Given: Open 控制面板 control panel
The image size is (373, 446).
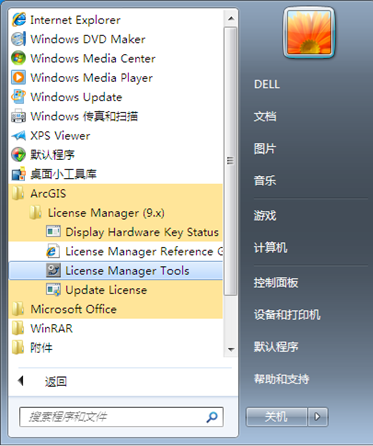Looking at the screenshot, I should pyautogui.click(x=276, y=283).
